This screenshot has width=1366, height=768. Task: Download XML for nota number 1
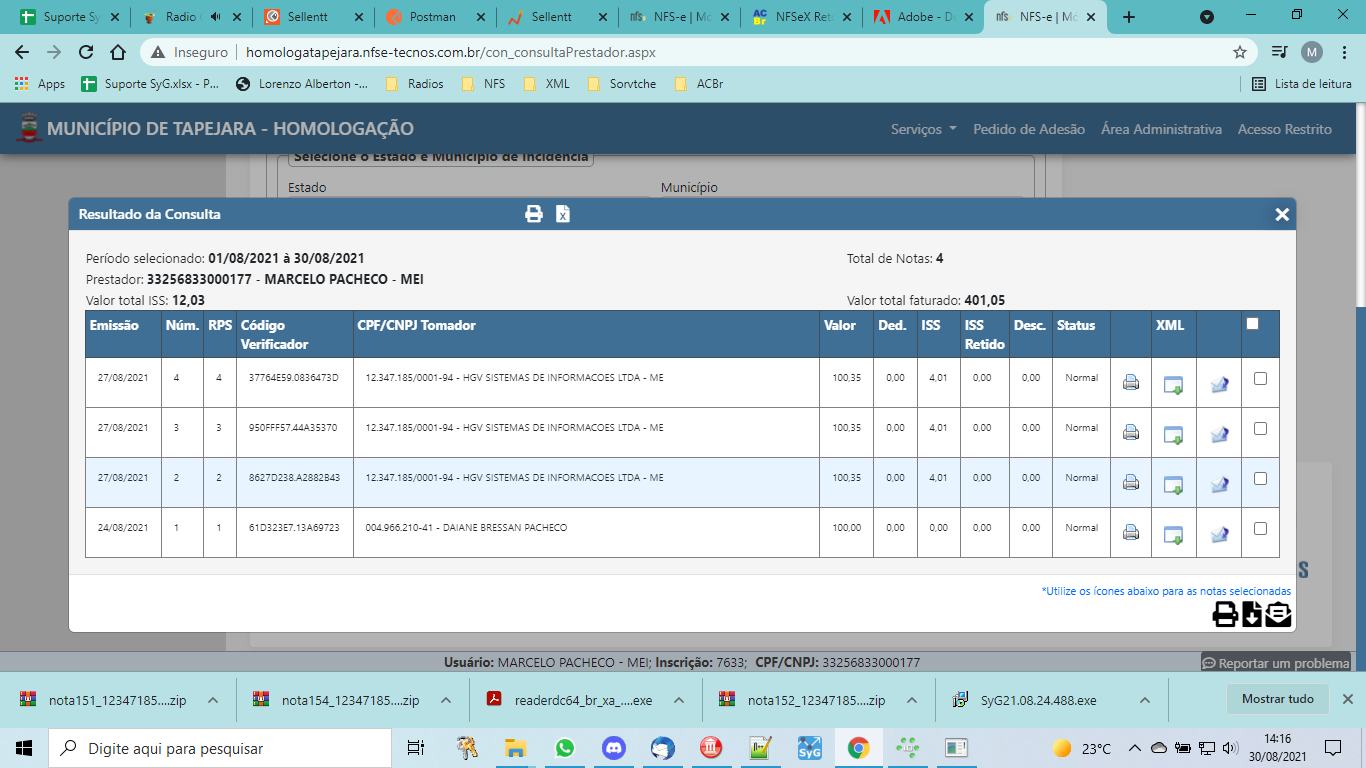(1173, 535)
